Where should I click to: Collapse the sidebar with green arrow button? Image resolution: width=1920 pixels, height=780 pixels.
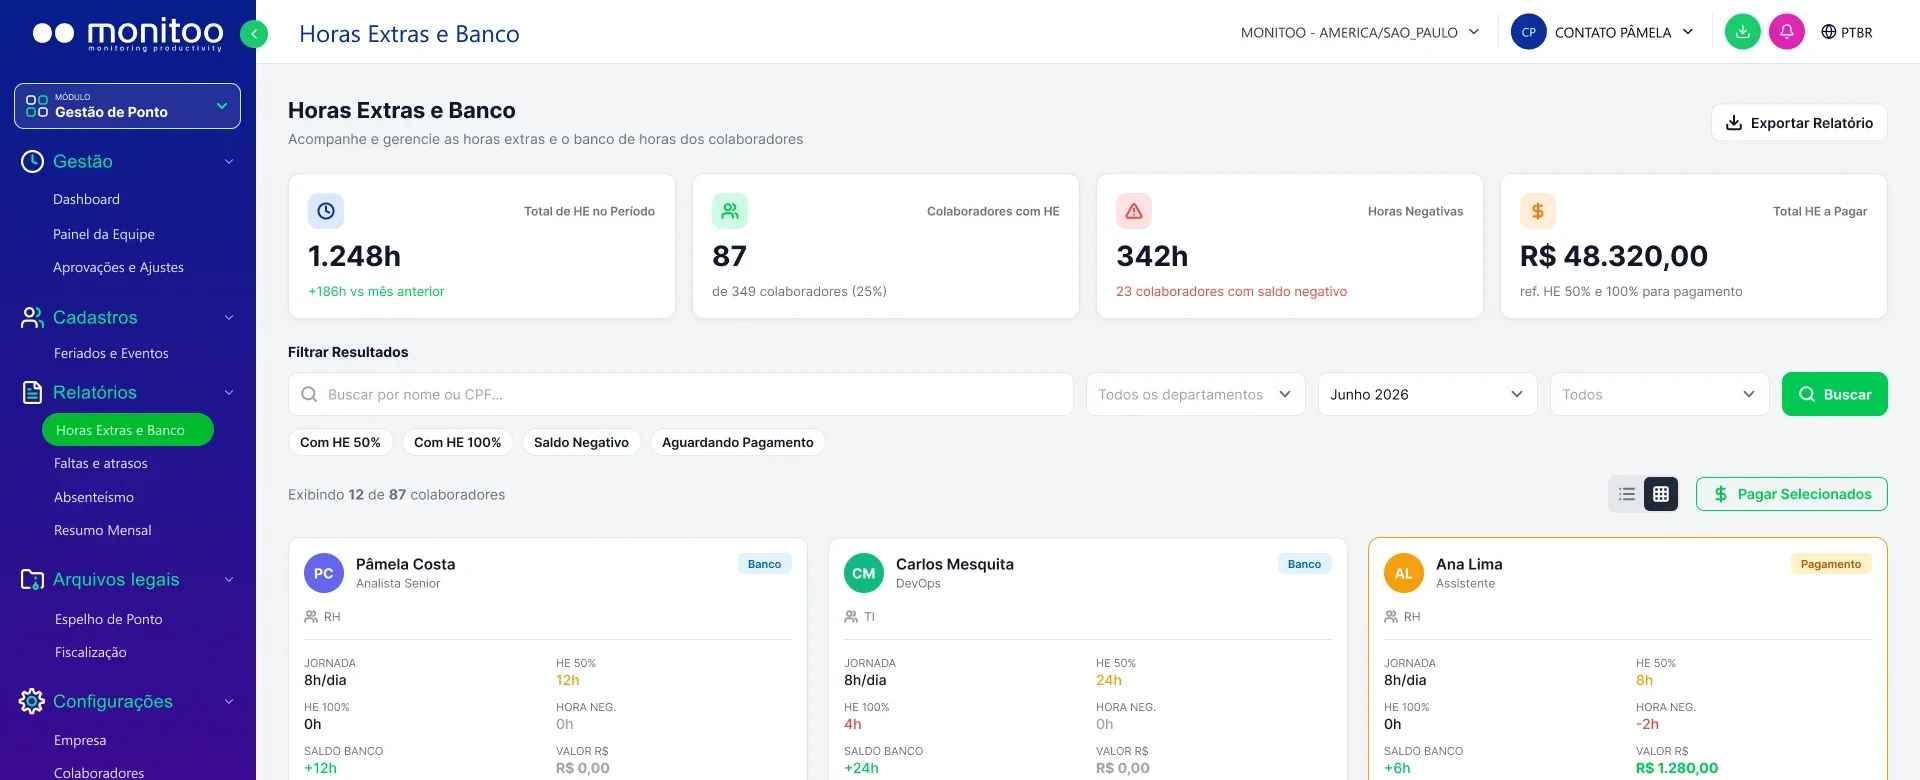click(254, 35)
